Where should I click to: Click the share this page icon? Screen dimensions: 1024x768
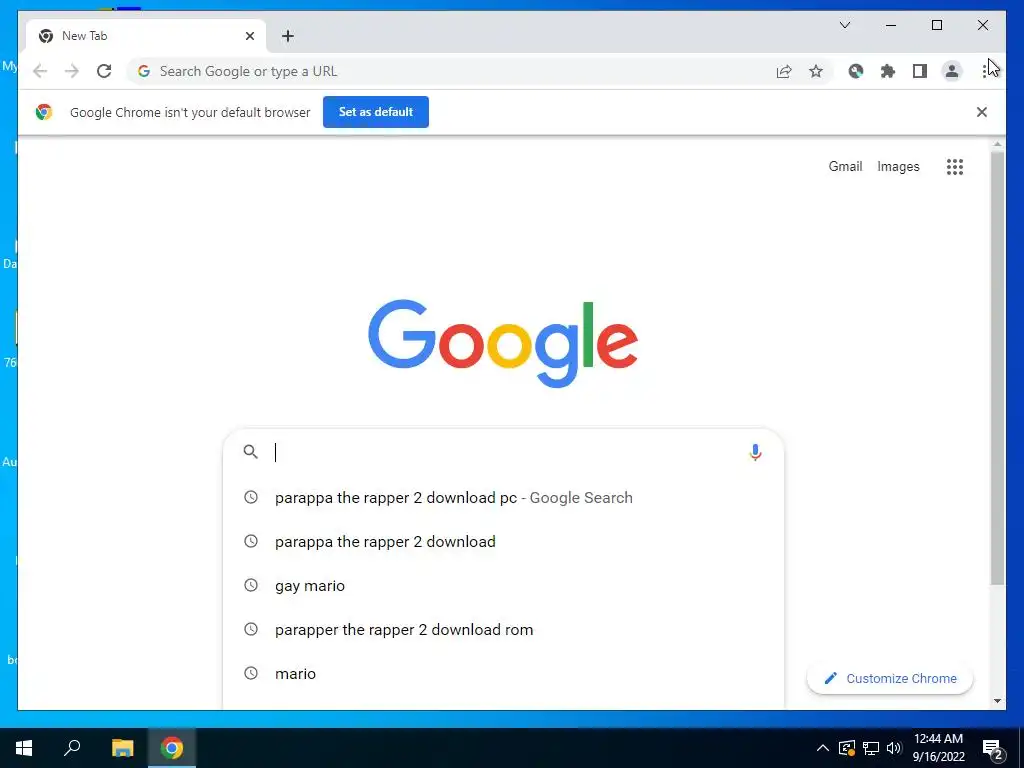[x=784, y=71]
